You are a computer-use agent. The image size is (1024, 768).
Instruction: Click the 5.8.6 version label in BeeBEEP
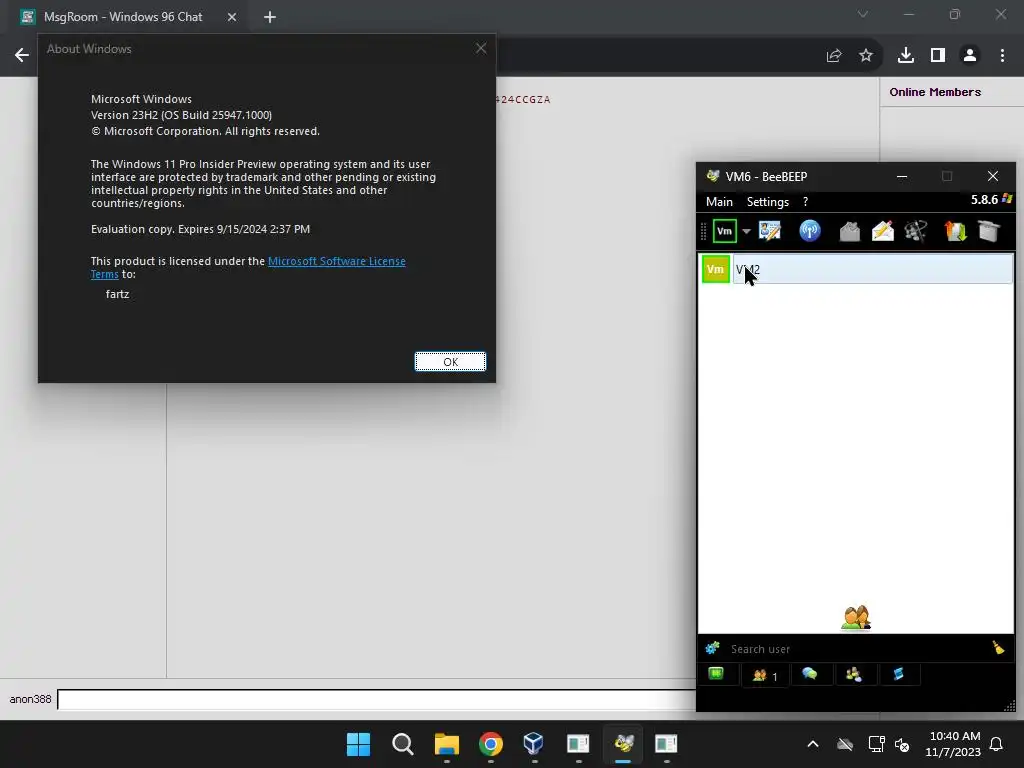(984, 199)
